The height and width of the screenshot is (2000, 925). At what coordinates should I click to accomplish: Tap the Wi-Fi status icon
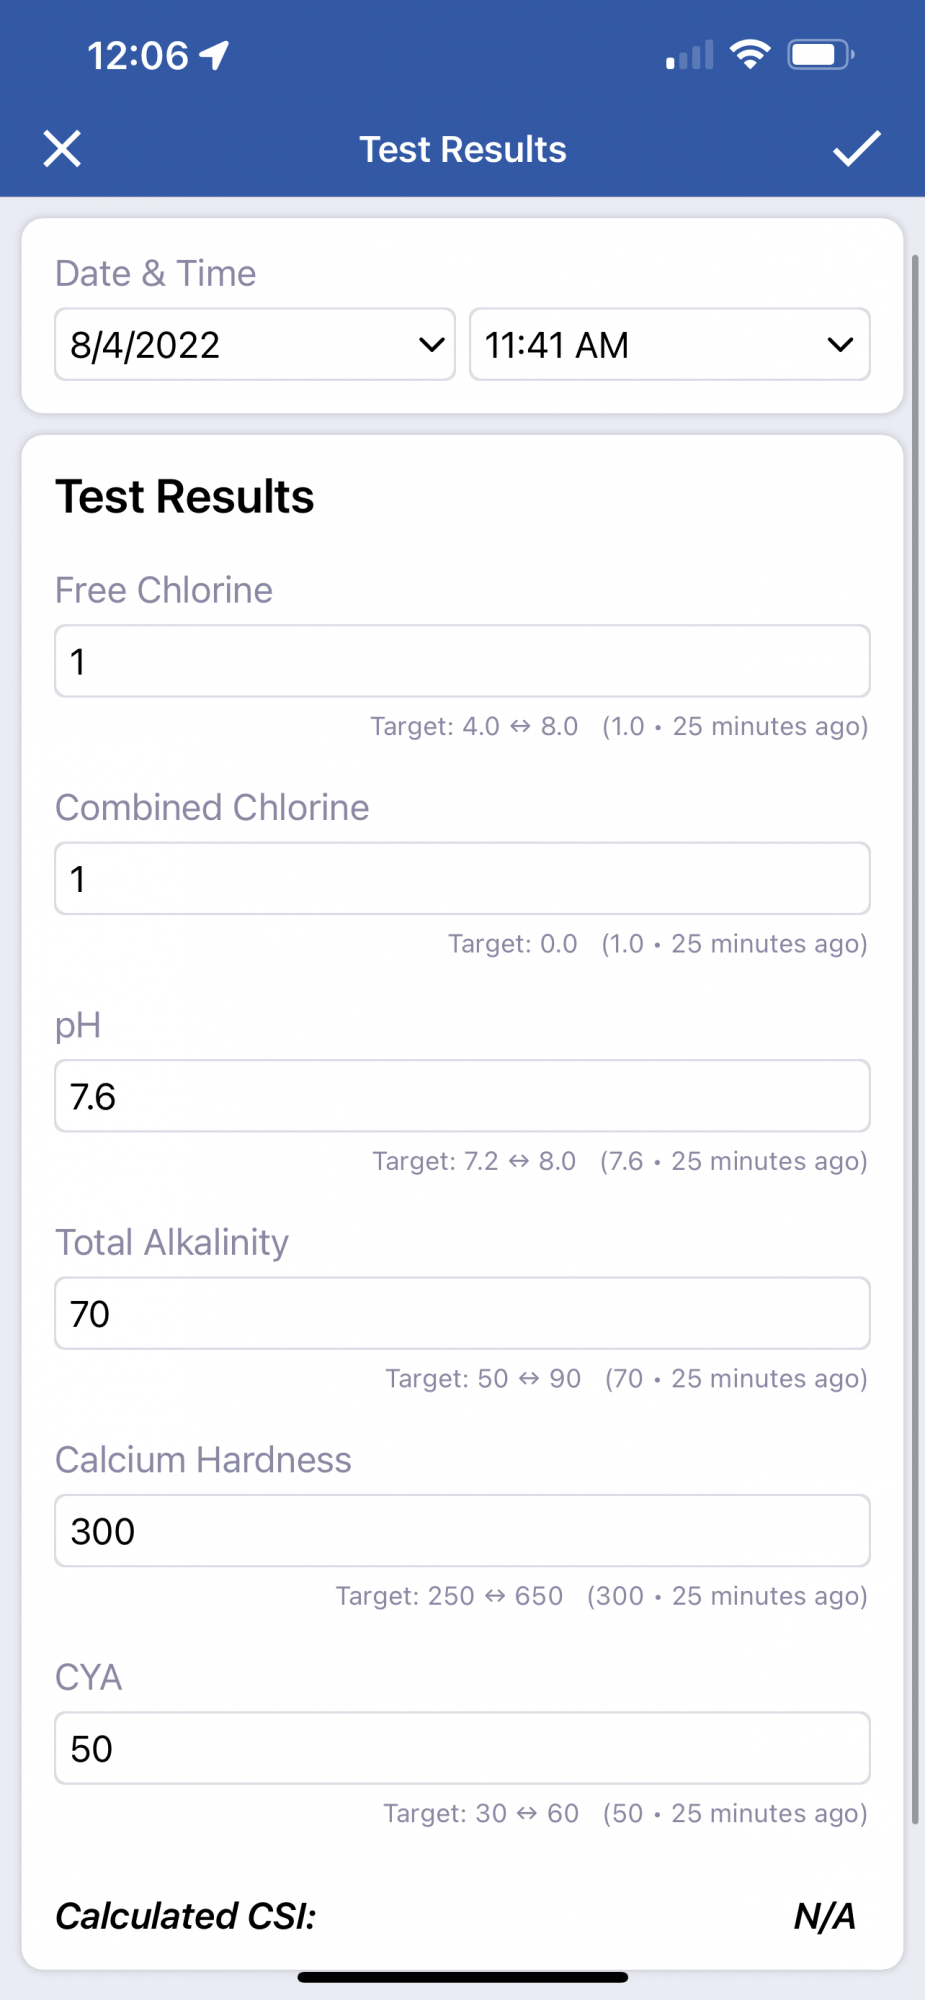tap(750, 54)
